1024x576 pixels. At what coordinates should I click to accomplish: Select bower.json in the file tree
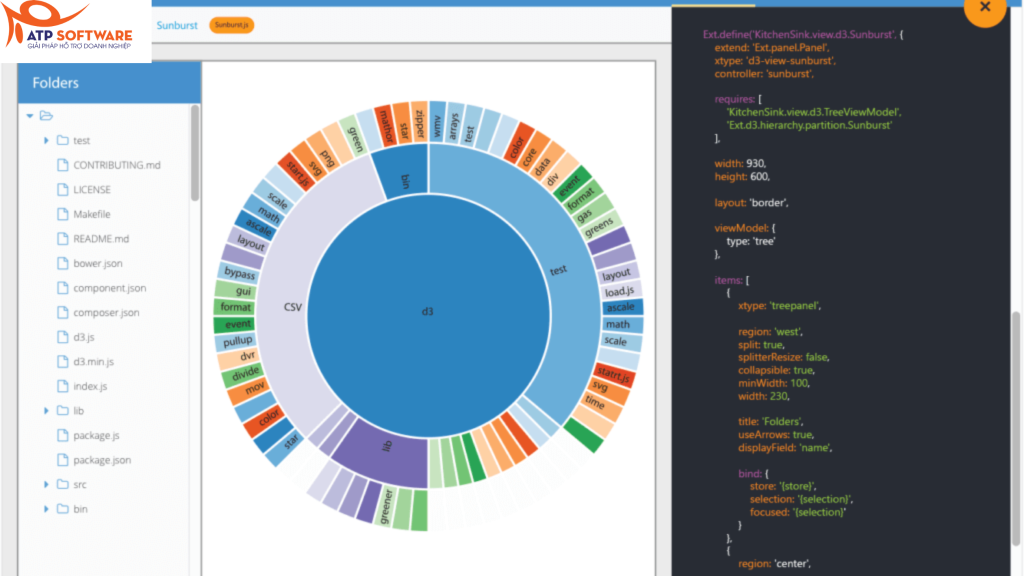[x=98, y=263]
